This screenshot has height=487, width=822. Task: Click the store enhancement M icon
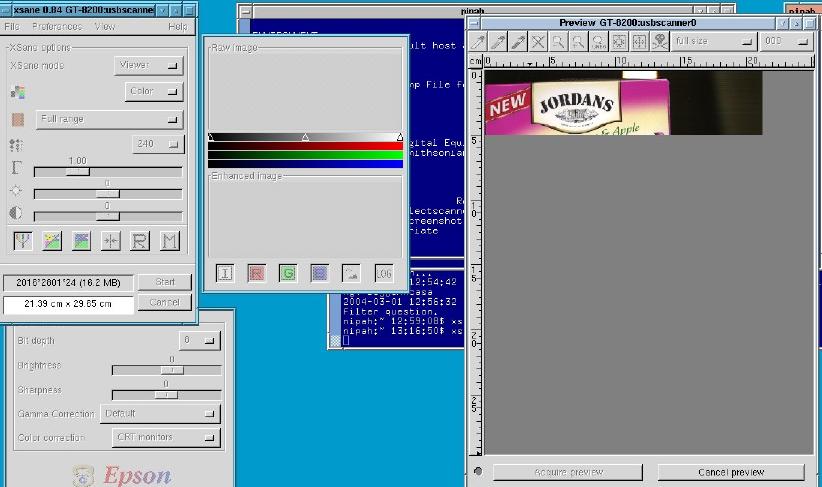(x=170, y=240)
